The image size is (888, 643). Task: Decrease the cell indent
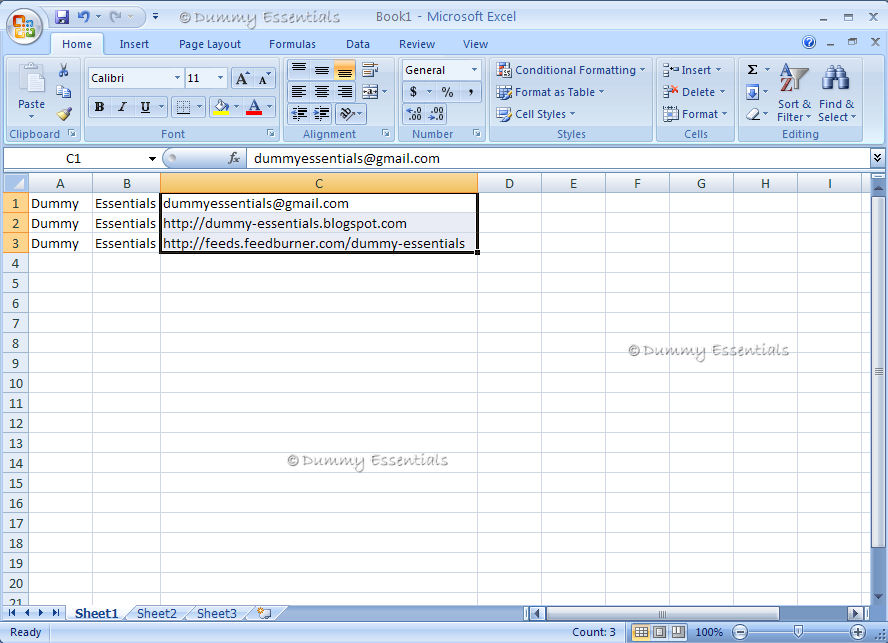[299, 114]
